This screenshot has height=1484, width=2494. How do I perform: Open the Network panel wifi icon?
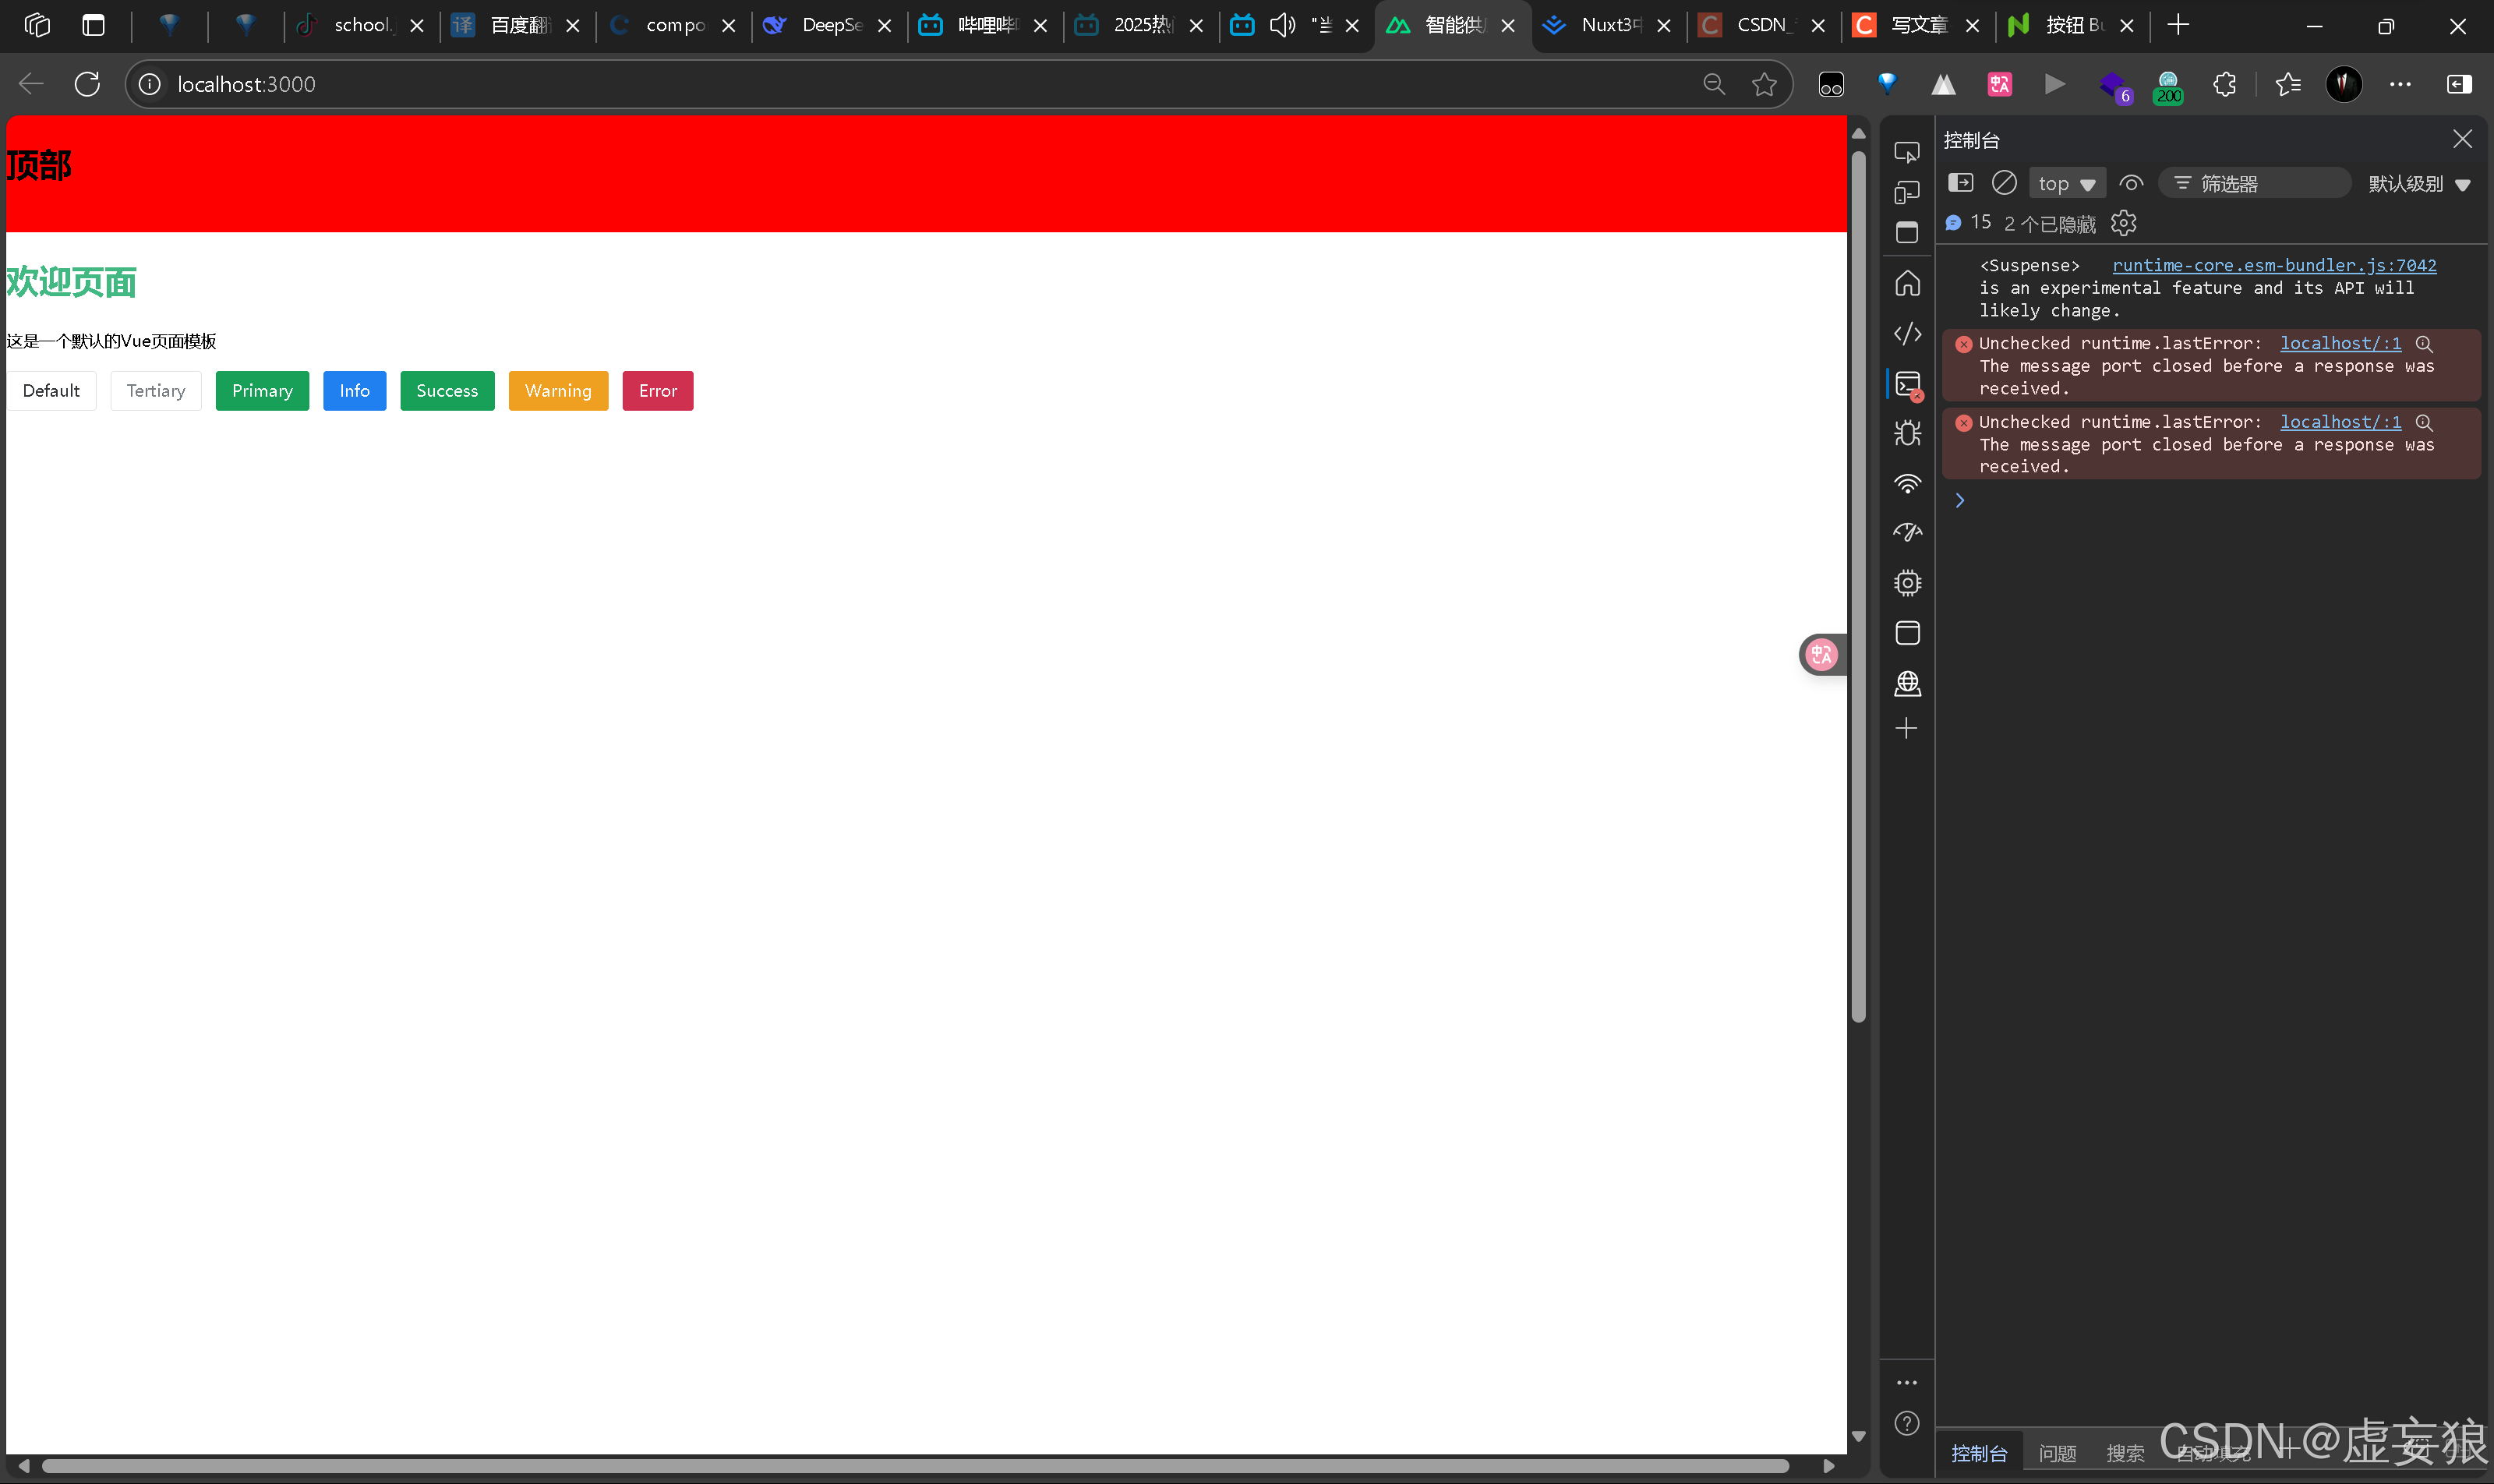click(x=1906, y=484)
